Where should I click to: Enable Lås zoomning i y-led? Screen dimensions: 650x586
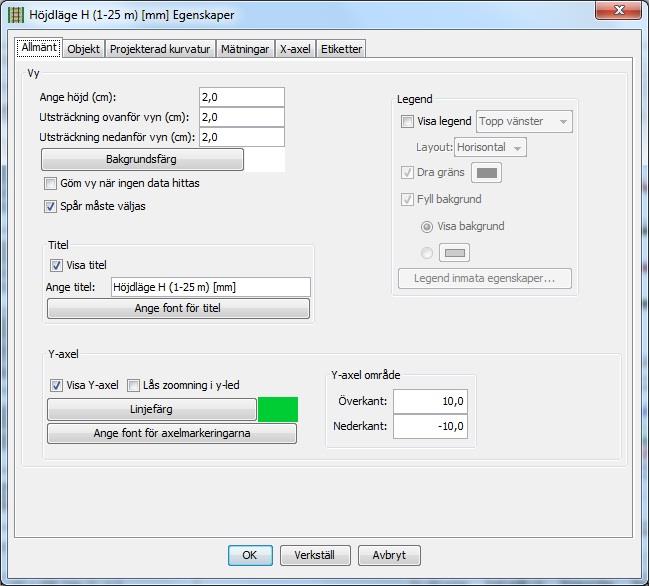(x=133, y=385)
